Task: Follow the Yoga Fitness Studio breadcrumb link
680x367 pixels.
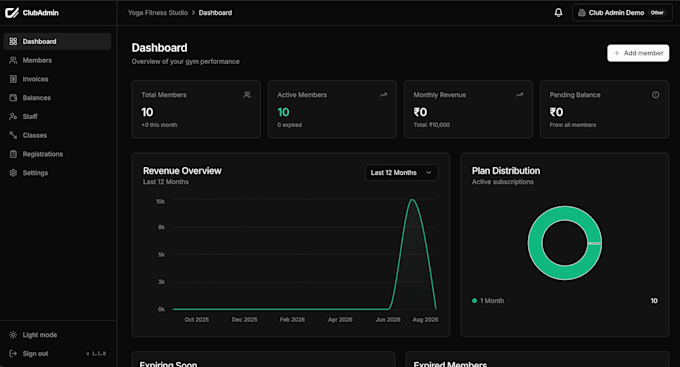Action: 158,13
